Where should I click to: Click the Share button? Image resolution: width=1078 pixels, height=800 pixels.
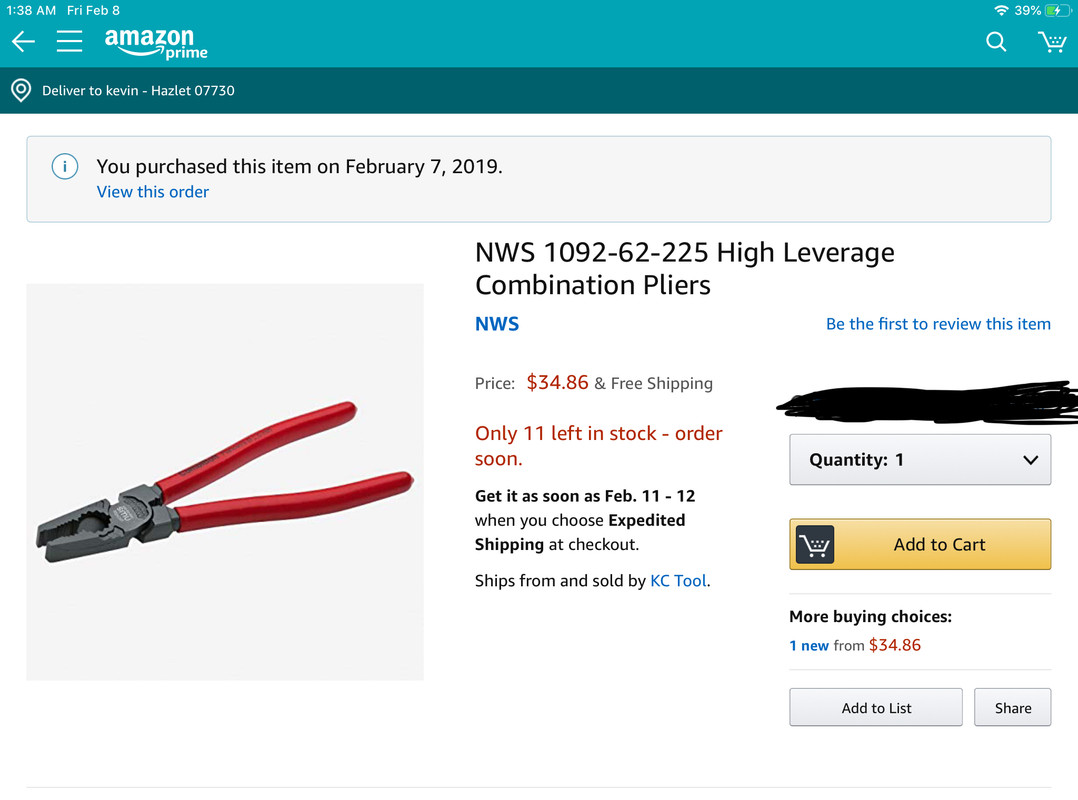coord(1012,707)
